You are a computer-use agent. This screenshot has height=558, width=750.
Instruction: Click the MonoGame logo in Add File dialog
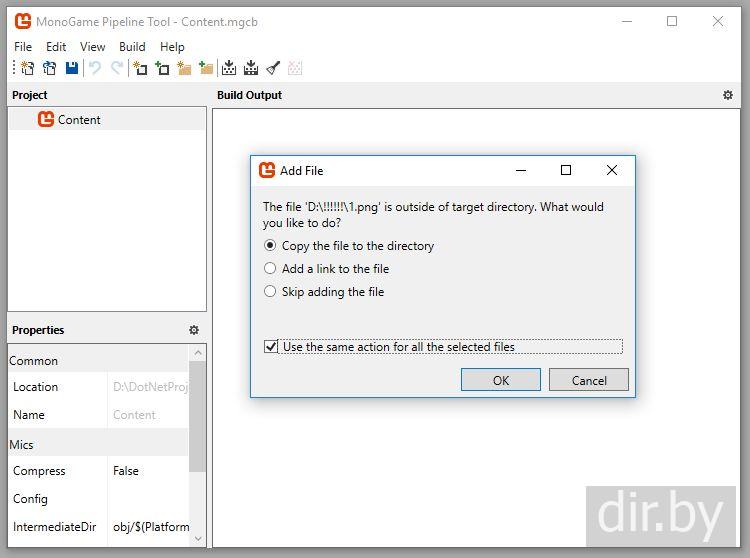(x=267, y=170)
